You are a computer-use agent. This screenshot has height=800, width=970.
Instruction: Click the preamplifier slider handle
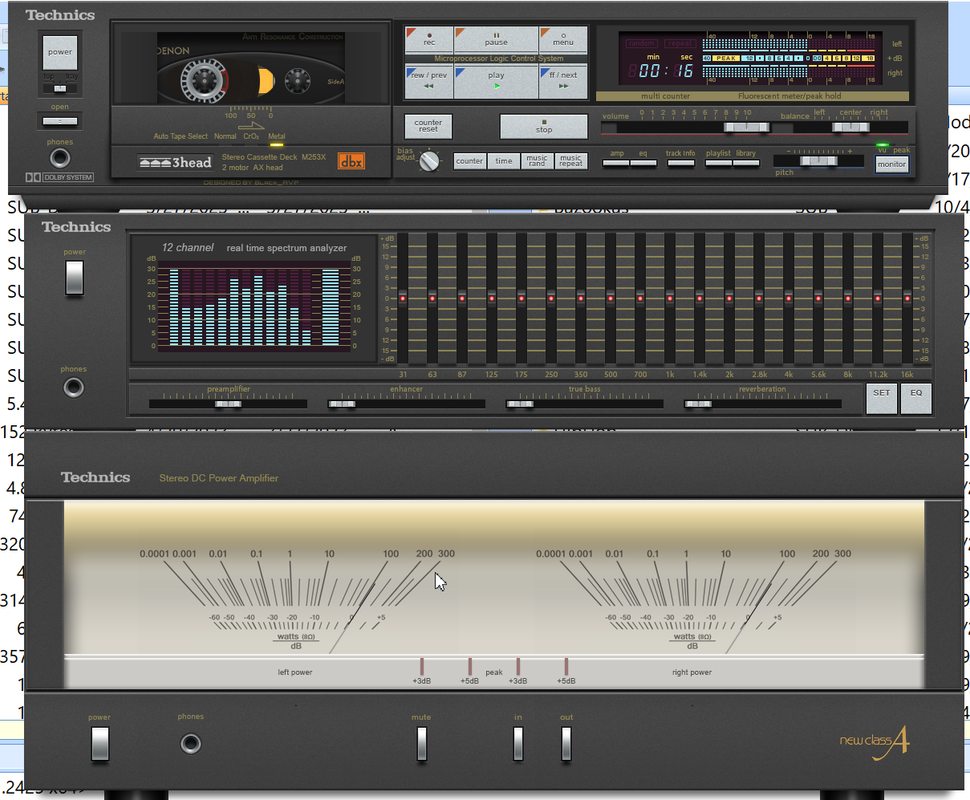click(x=228, y=404)
